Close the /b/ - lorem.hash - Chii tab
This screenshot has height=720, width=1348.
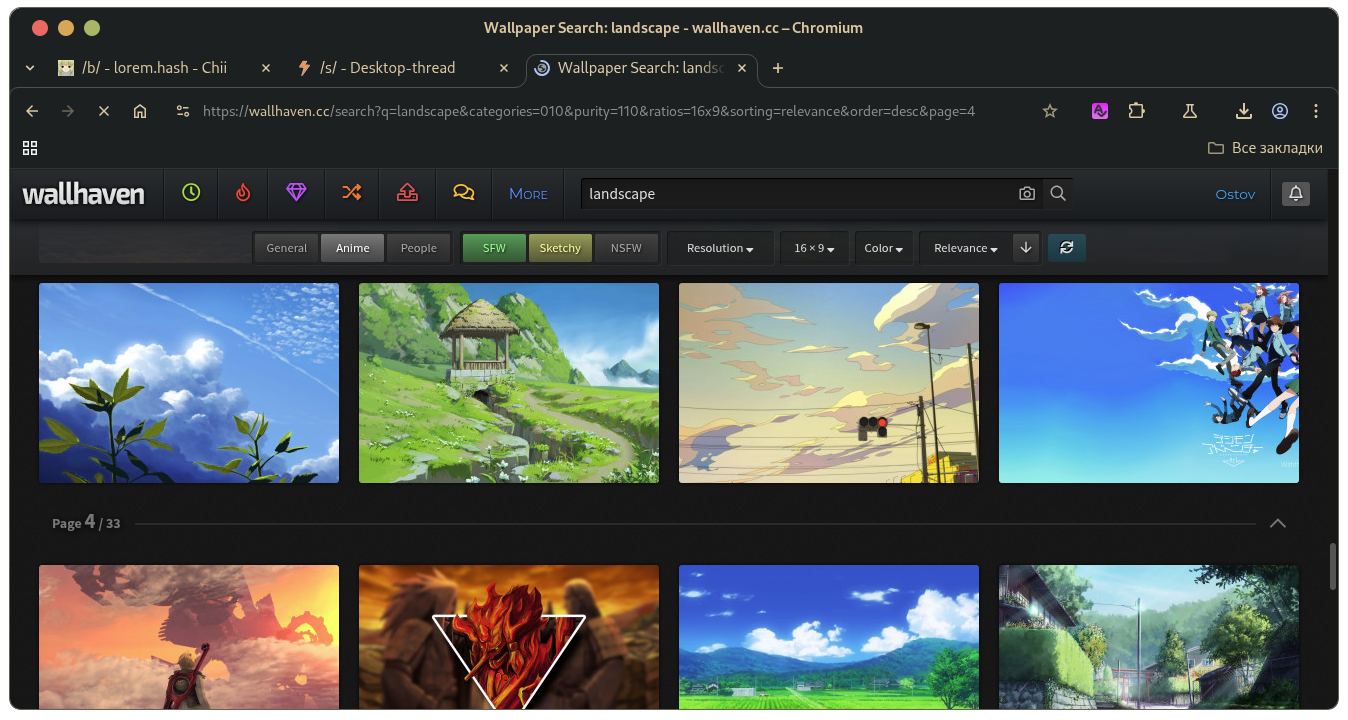pos(265,68)
